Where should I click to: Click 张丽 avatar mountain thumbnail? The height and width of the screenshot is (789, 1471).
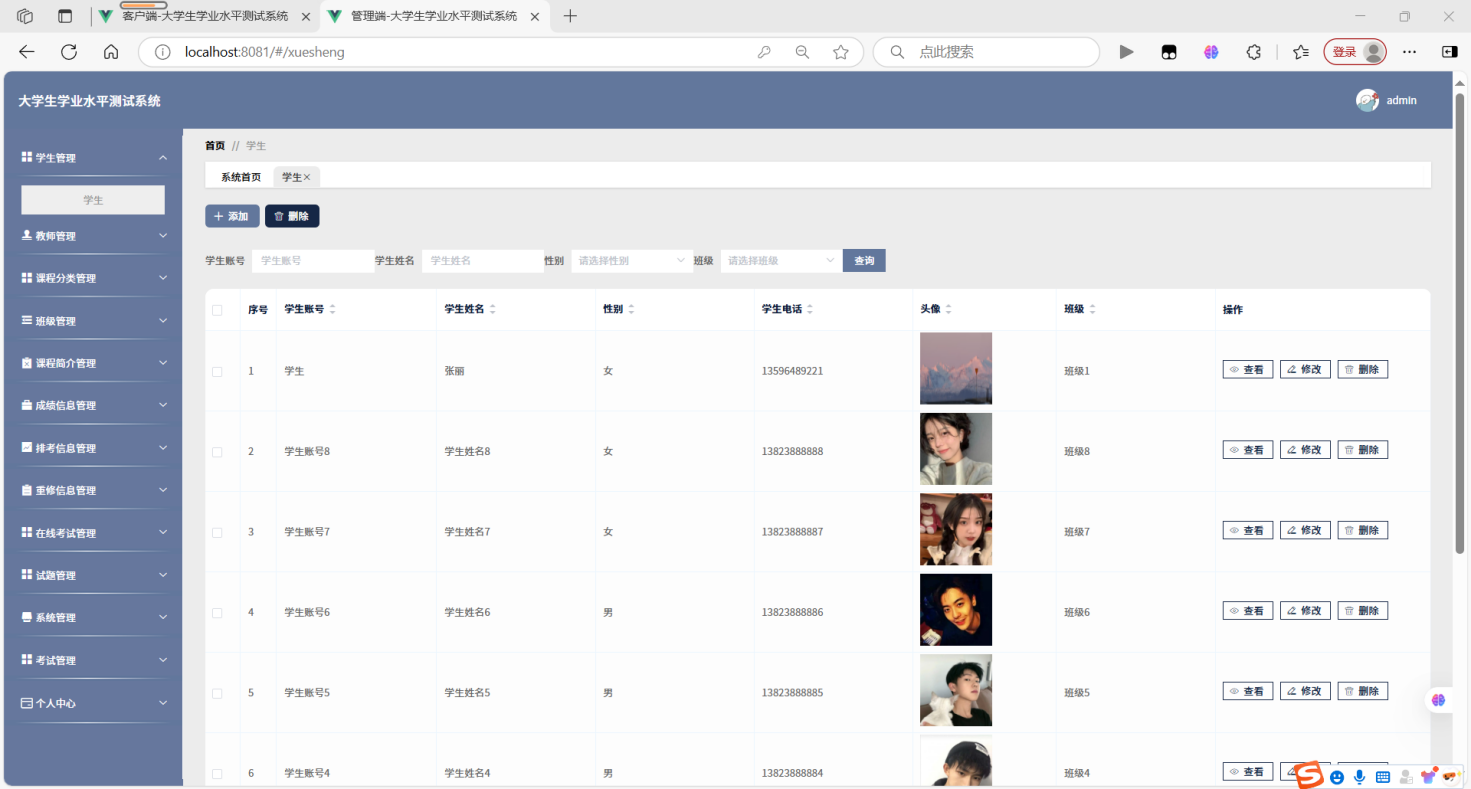coord(956,368)
